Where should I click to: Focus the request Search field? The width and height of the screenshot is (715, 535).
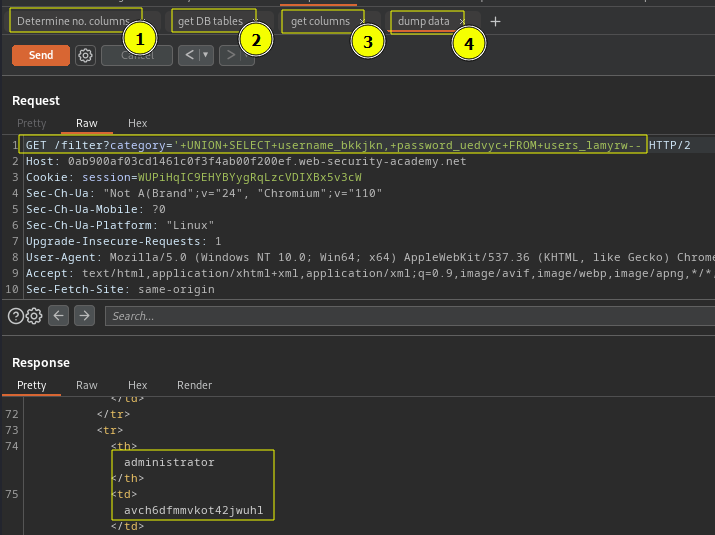[x=409, y=316]
